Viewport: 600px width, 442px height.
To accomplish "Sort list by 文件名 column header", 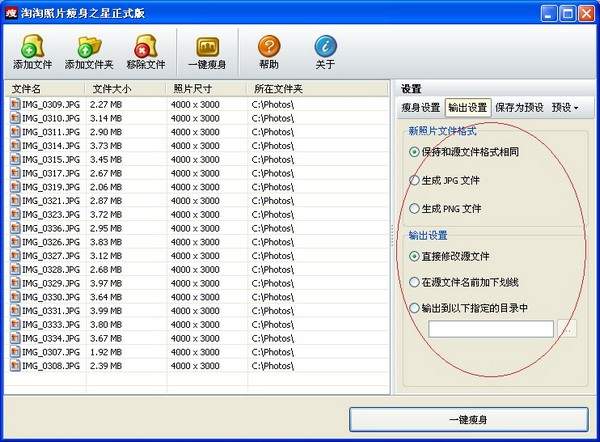I will tap(46, 89).
